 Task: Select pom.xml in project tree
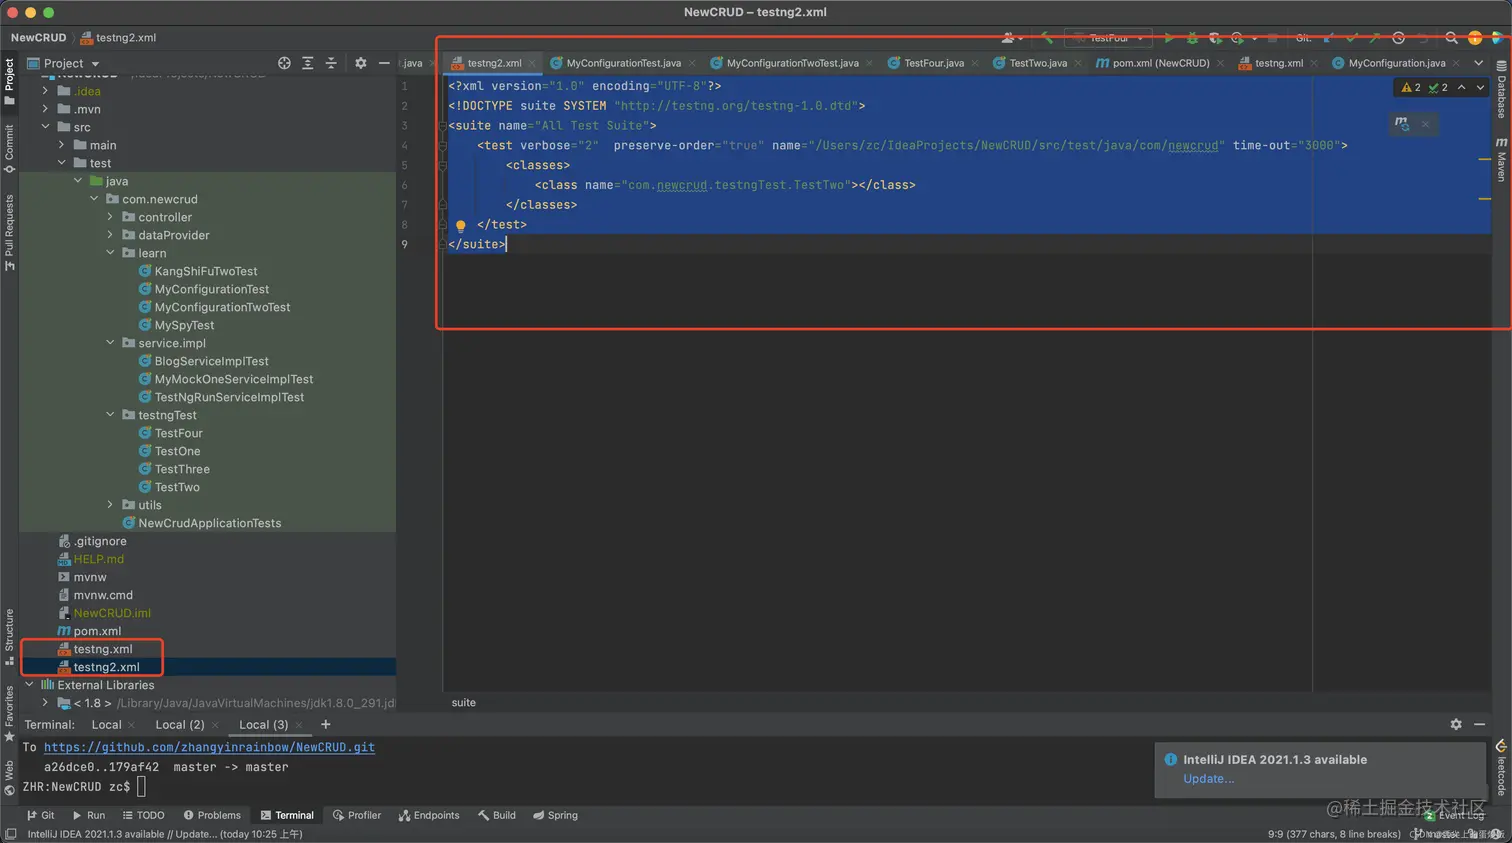pyautogui.click(x=97, y=631)
